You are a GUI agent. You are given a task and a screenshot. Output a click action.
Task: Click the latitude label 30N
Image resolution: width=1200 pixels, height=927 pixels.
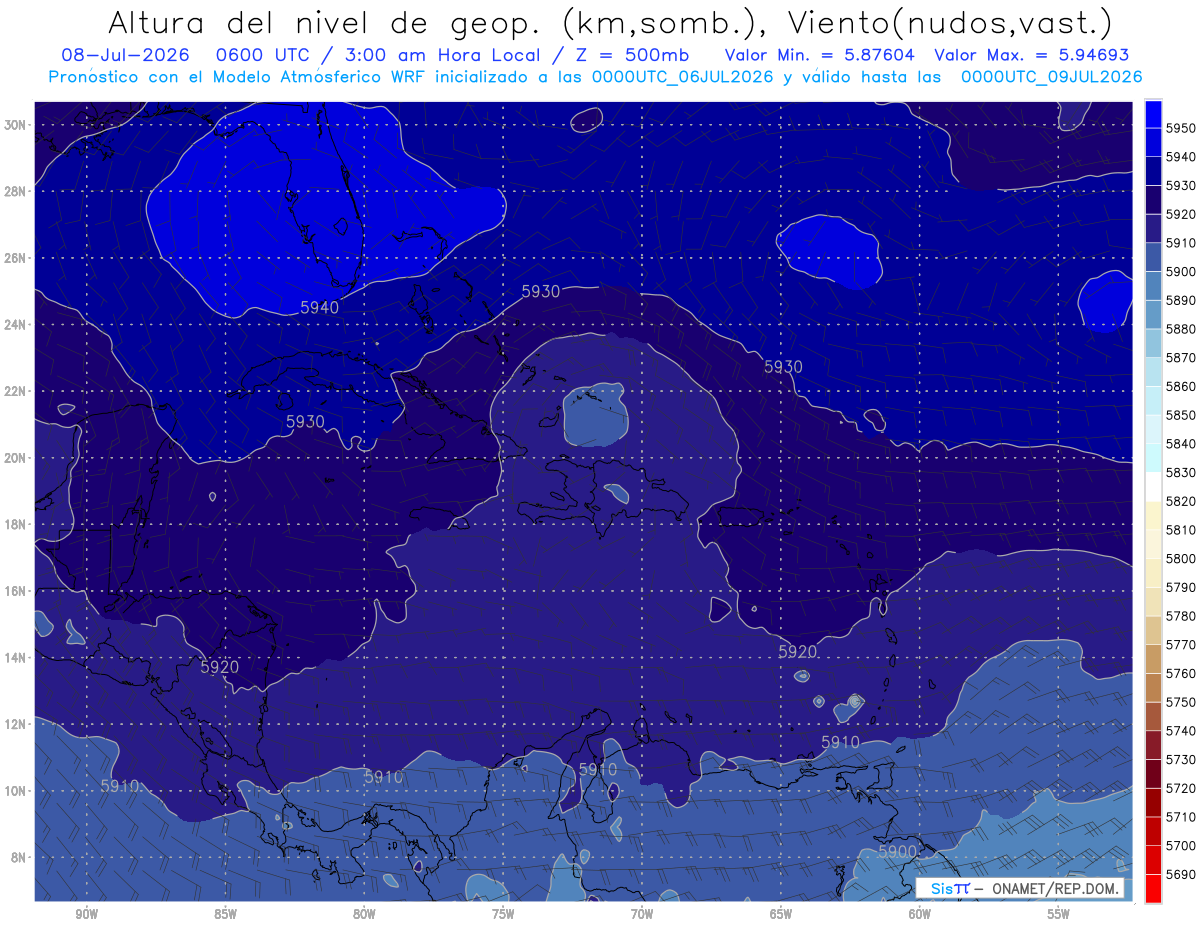click(x=15, y=125)
